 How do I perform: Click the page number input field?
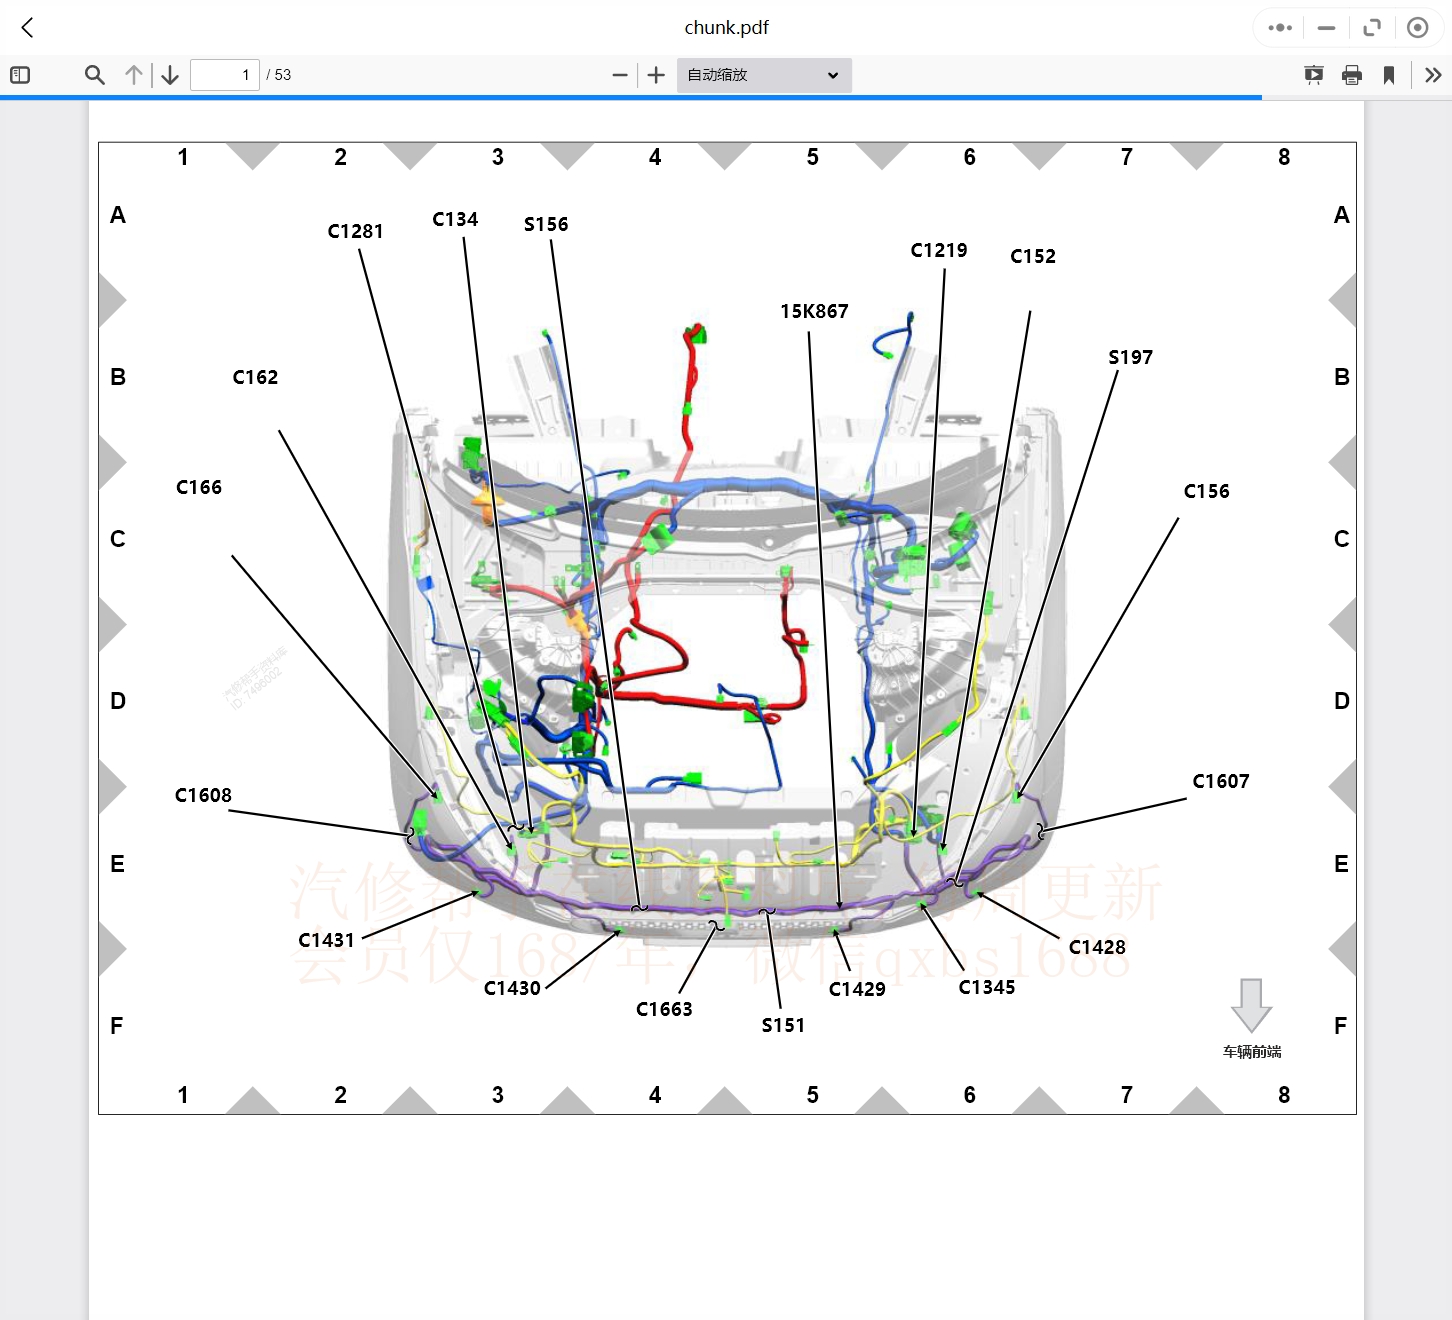(x=224, y=75)
